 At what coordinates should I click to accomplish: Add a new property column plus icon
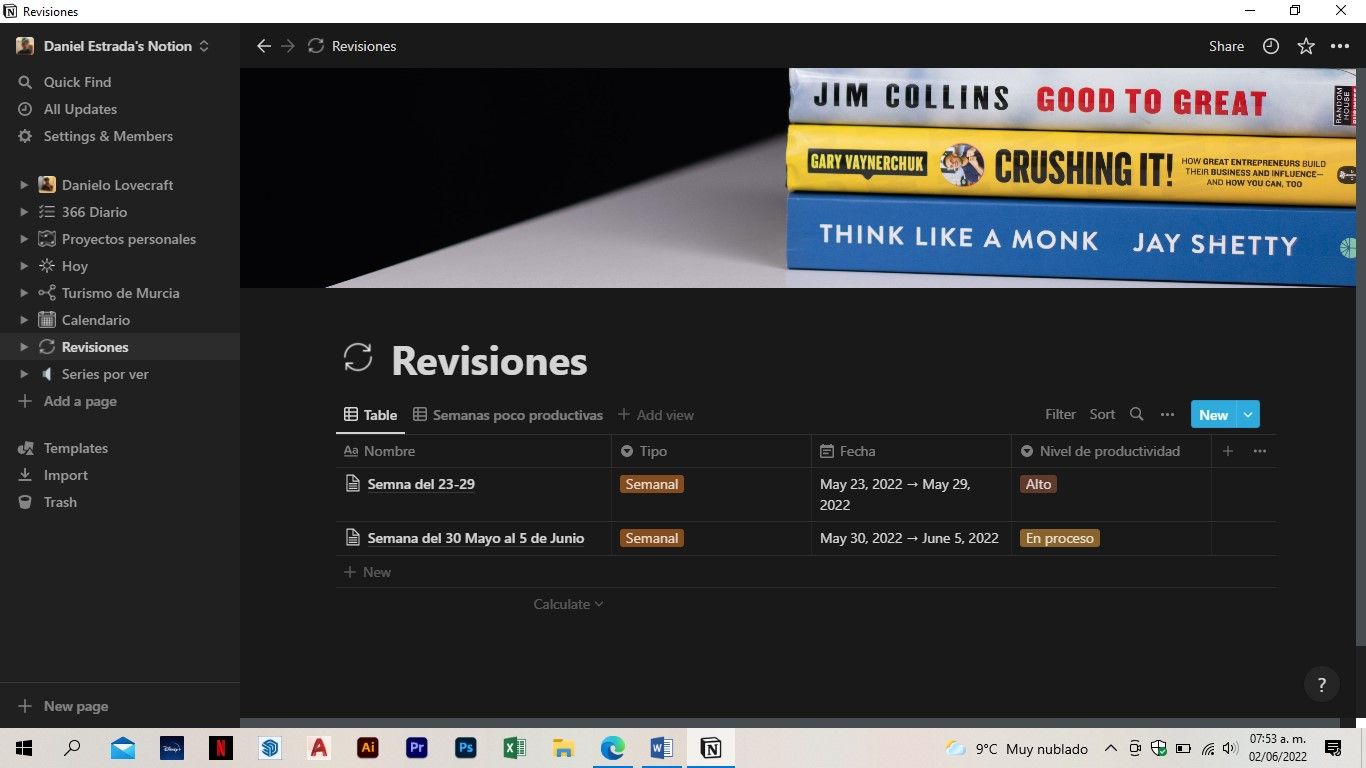coord(1228,451)
